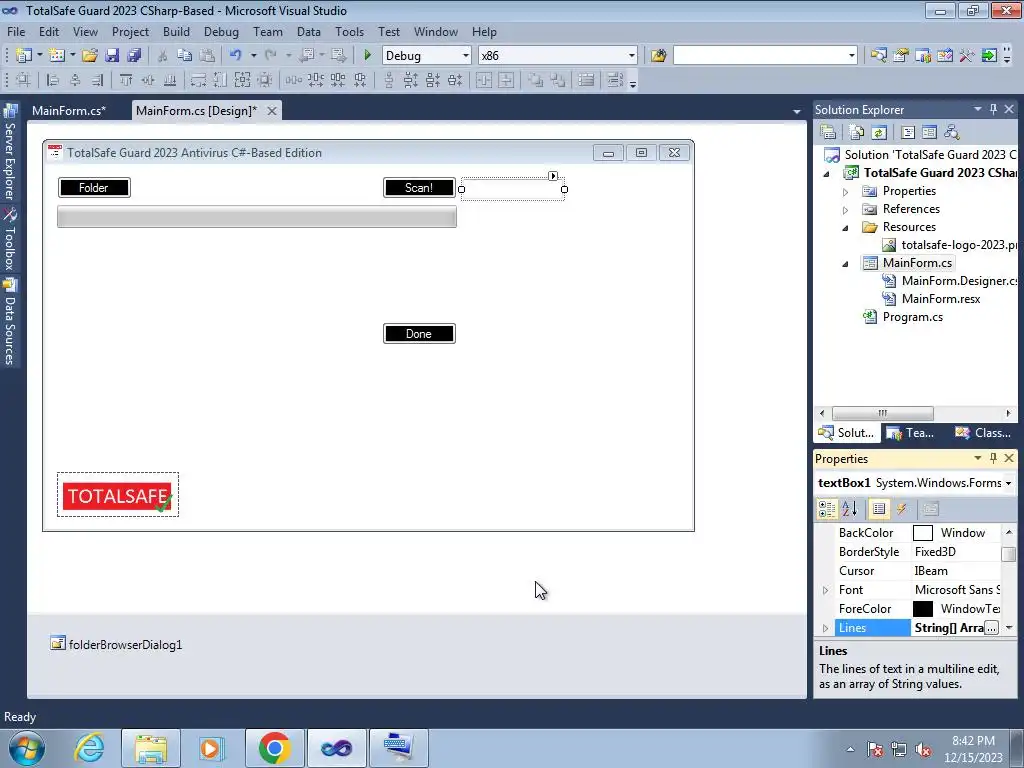Viewport: 1024px width, 768px height.
Task: Click View Class Diagram icon in Solution Explorer
Action: tap(952, 133)
